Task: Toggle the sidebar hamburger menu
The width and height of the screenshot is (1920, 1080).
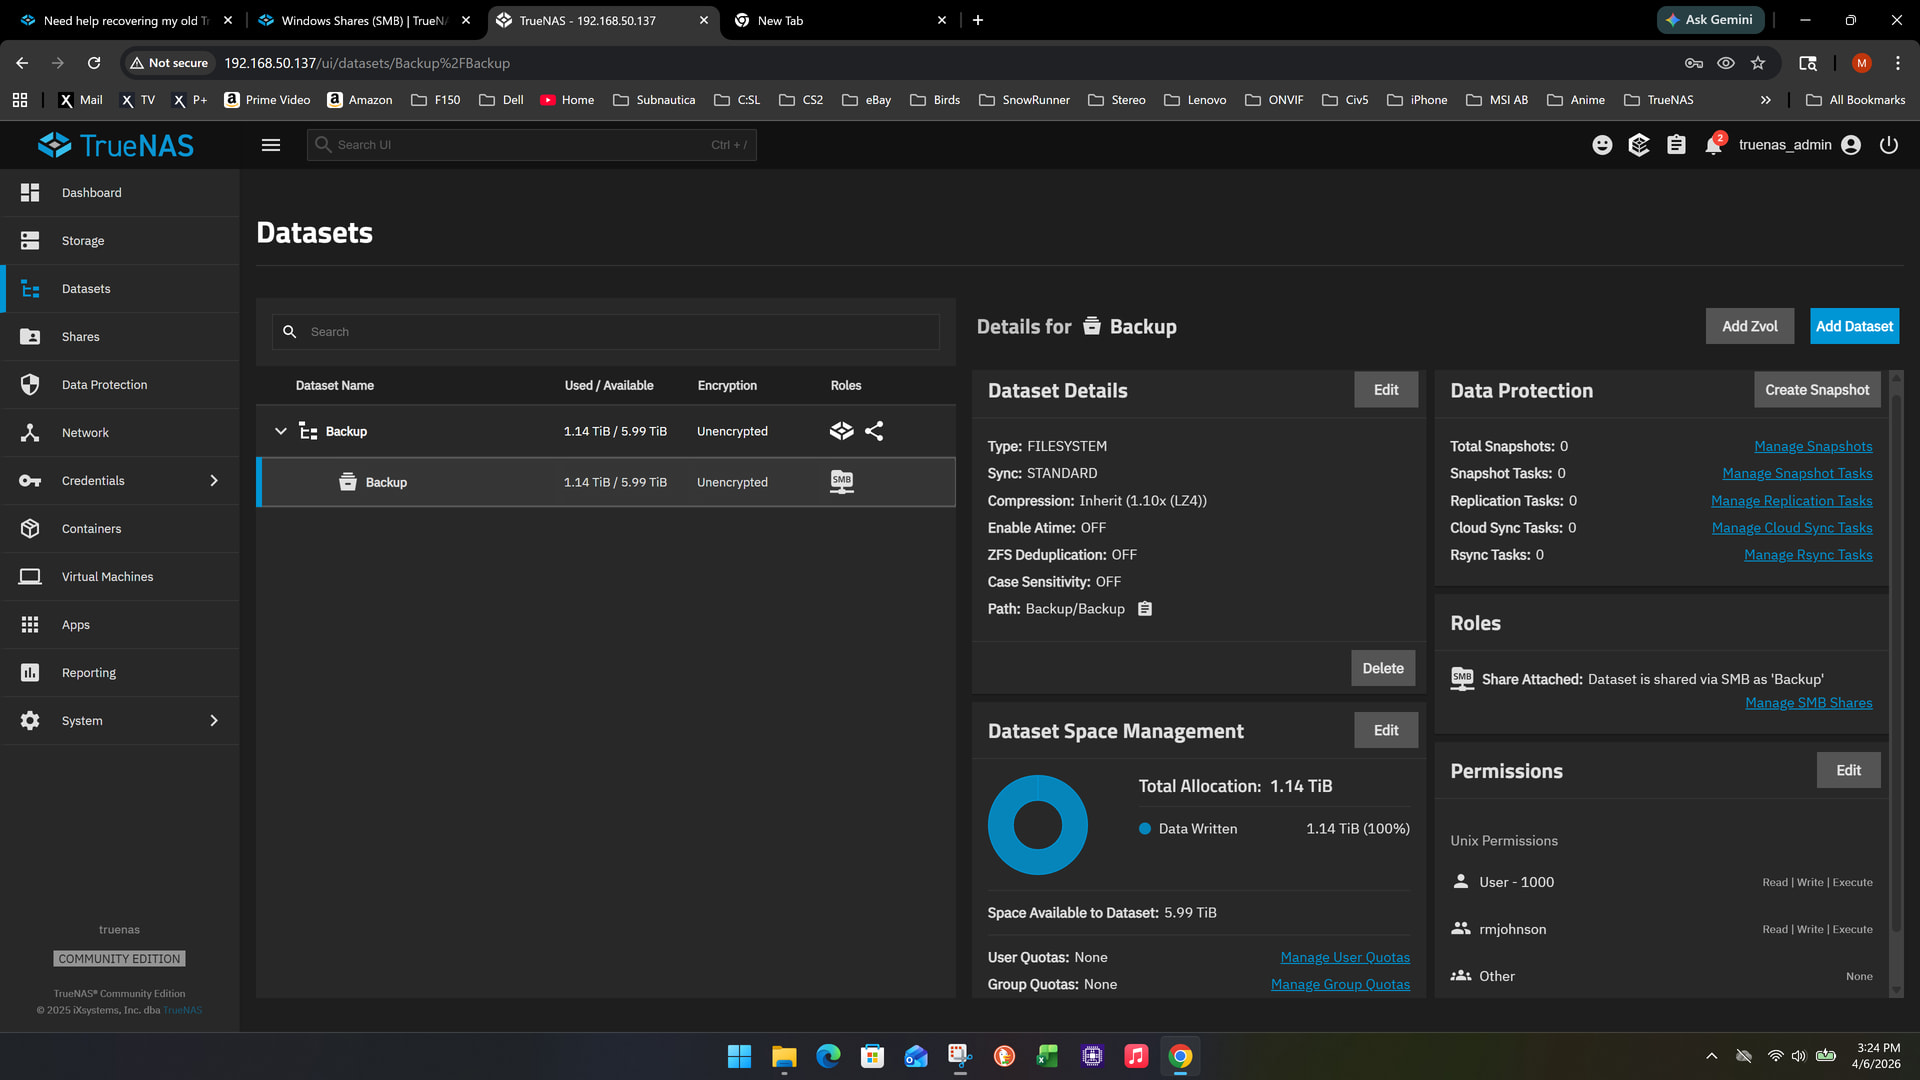Action: click(271, 145)
